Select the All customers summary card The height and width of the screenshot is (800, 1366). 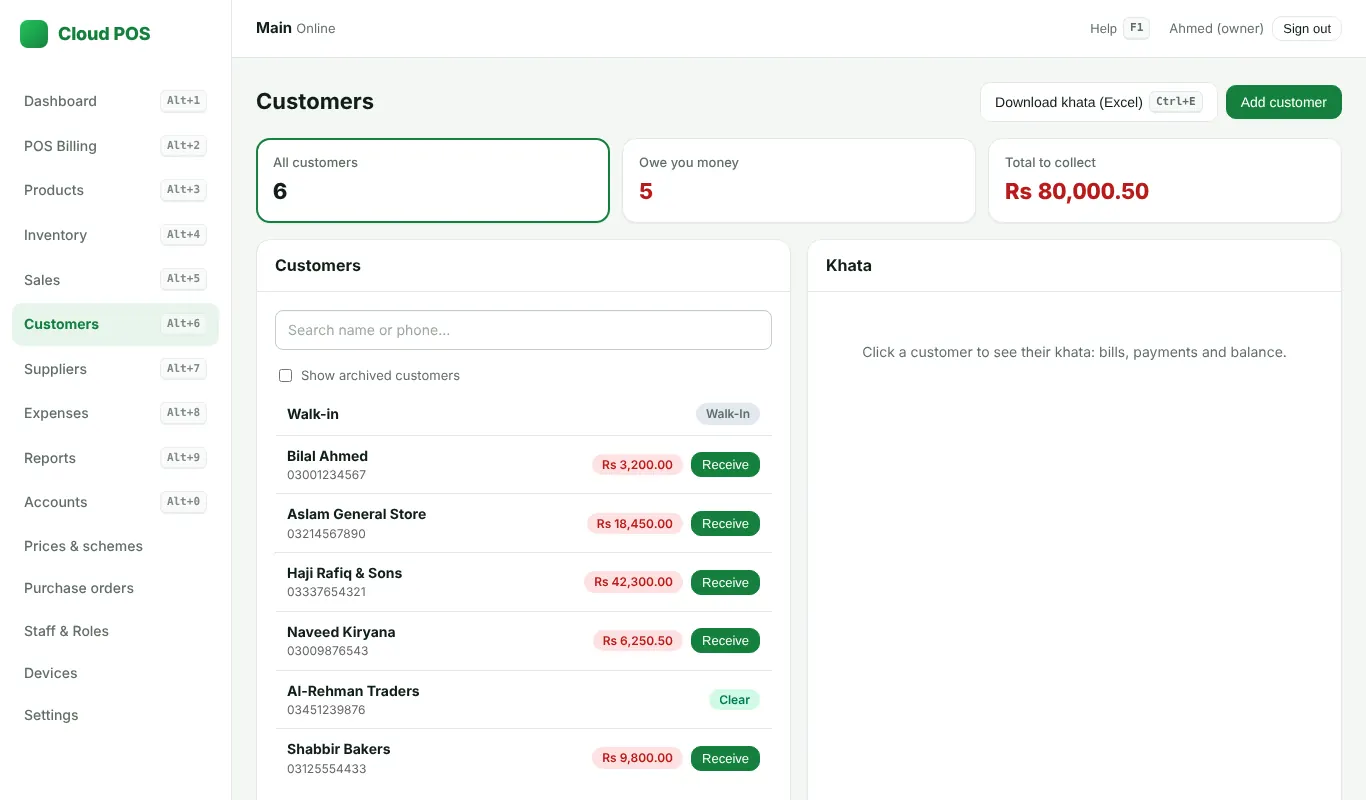[x=433, y=180]
